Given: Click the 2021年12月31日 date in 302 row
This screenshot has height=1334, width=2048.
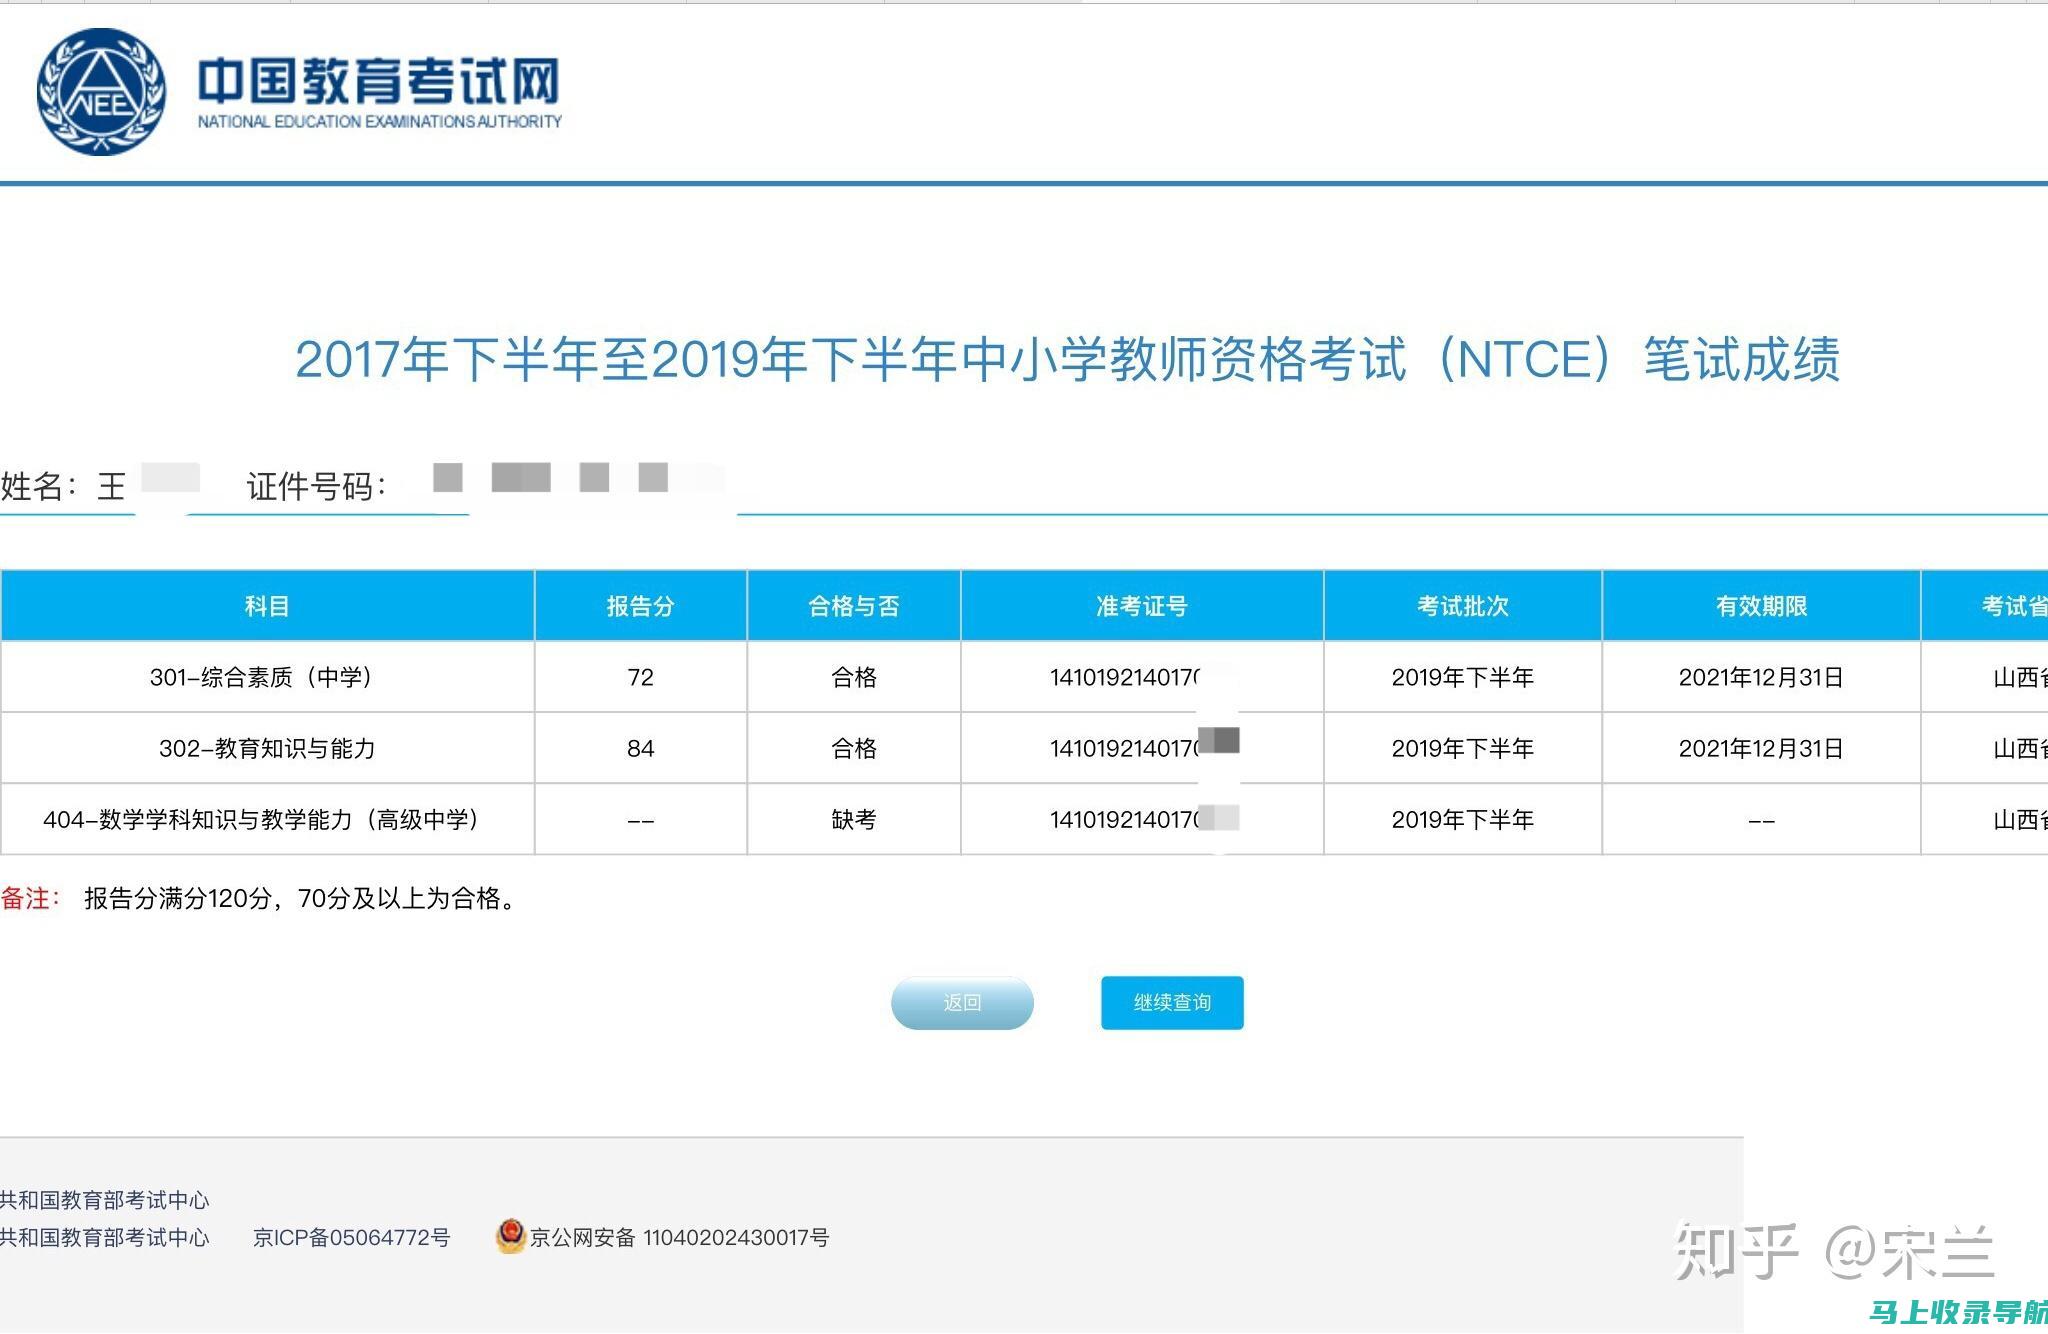Looking at the screenshot, I should pyautogui.click(x=1761, y=748).
